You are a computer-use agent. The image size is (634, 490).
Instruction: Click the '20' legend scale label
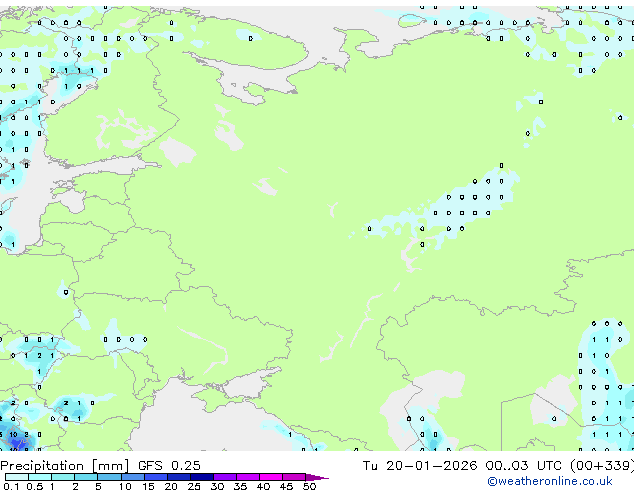point(171,486)
